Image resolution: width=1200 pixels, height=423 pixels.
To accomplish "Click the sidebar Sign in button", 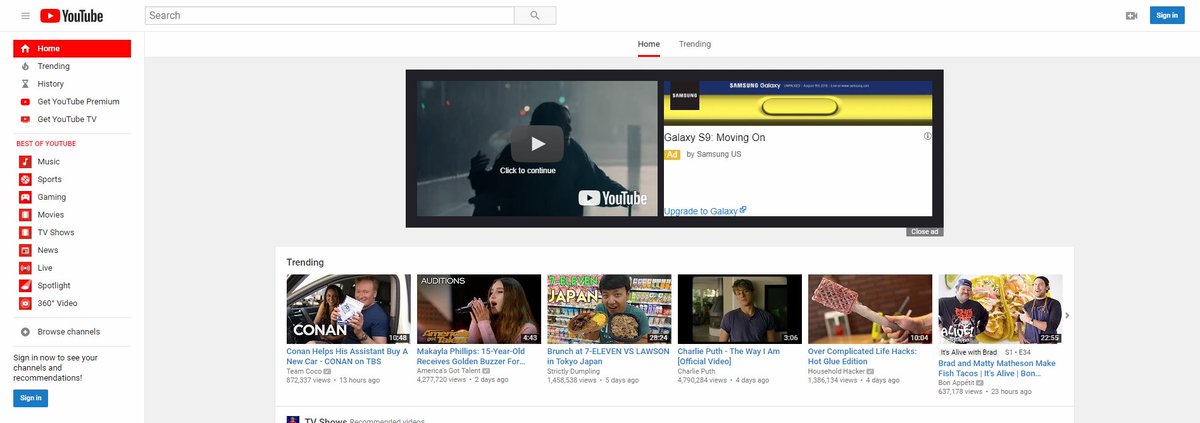I will coord(31,398).
